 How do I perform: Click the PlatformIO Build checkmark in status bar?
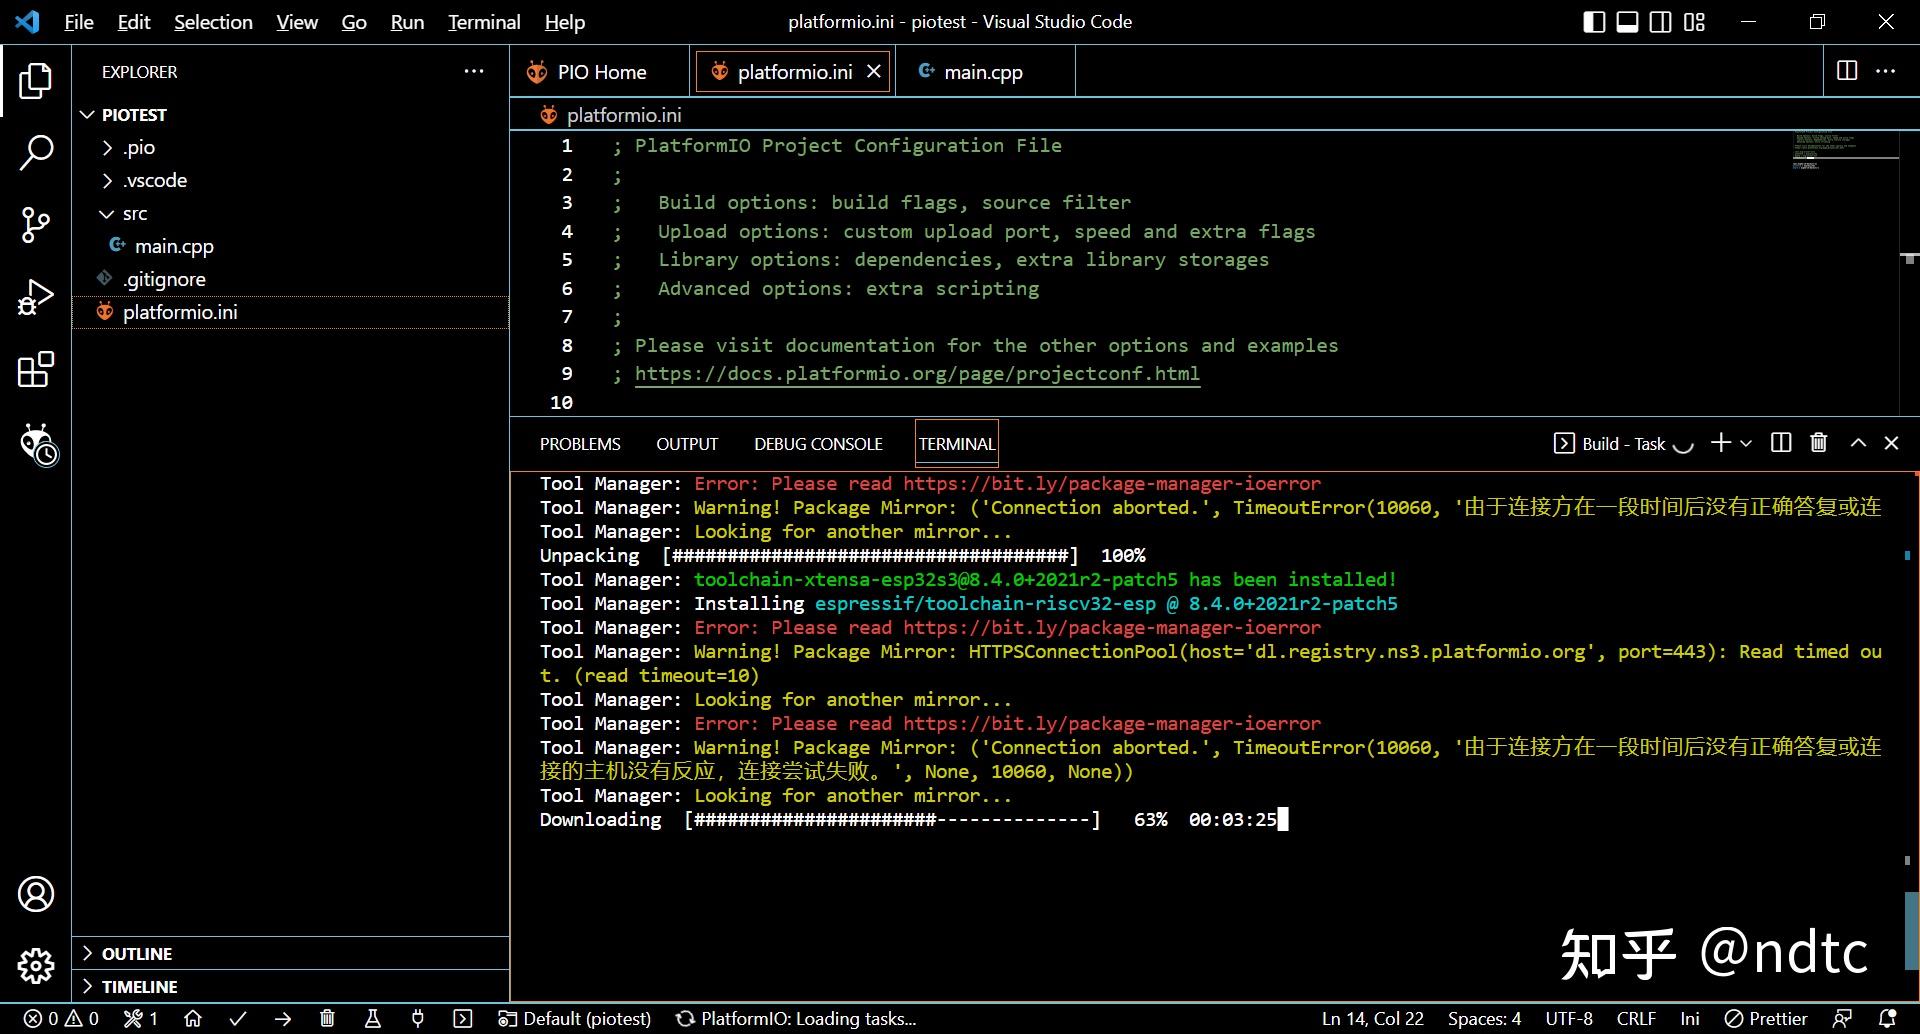(238, 1018)
